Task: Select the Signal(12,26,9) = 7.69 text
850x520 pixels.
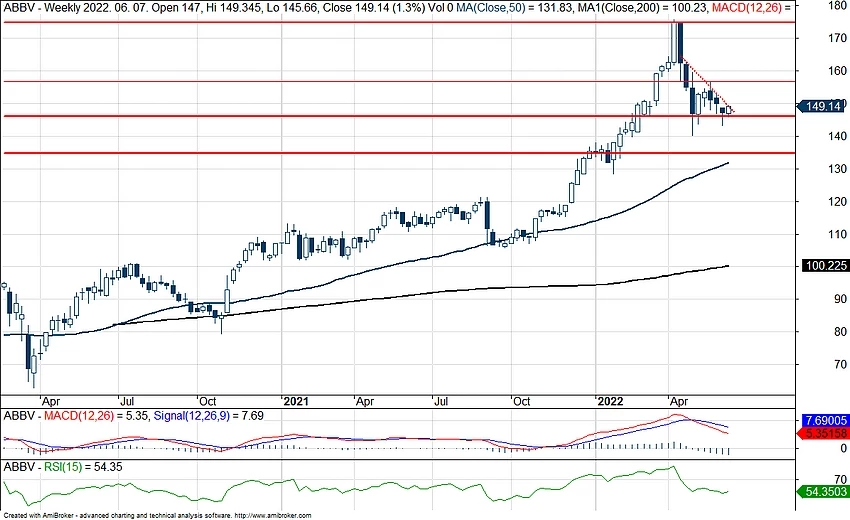Action: (x=209, y=416)
